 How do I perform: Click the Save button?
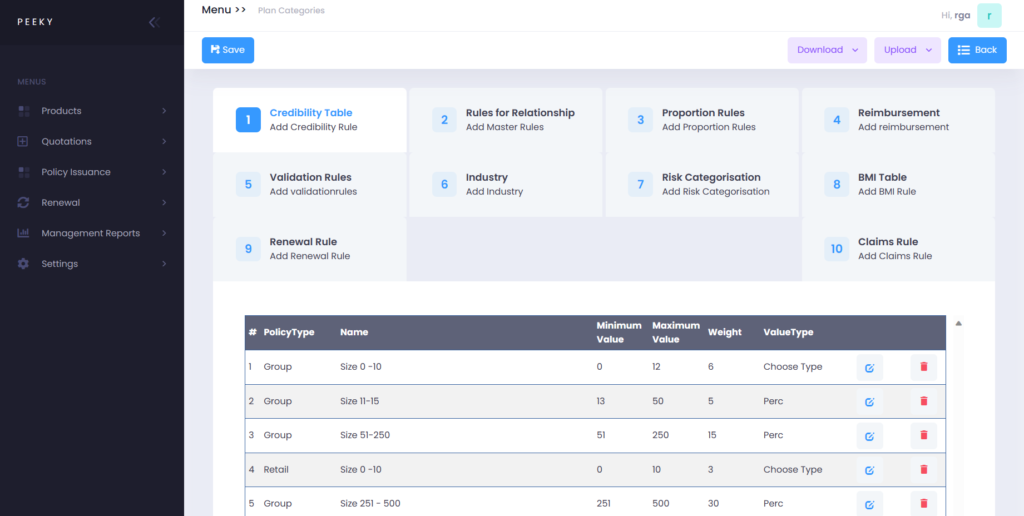228,50
